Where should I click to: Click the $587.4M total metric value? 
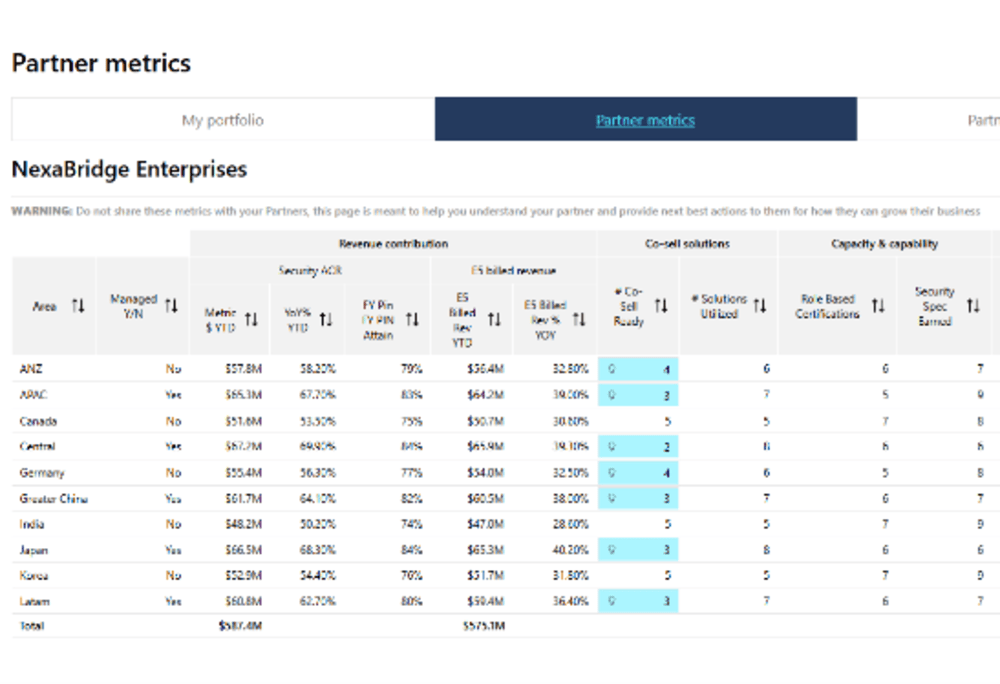point(240,625)
